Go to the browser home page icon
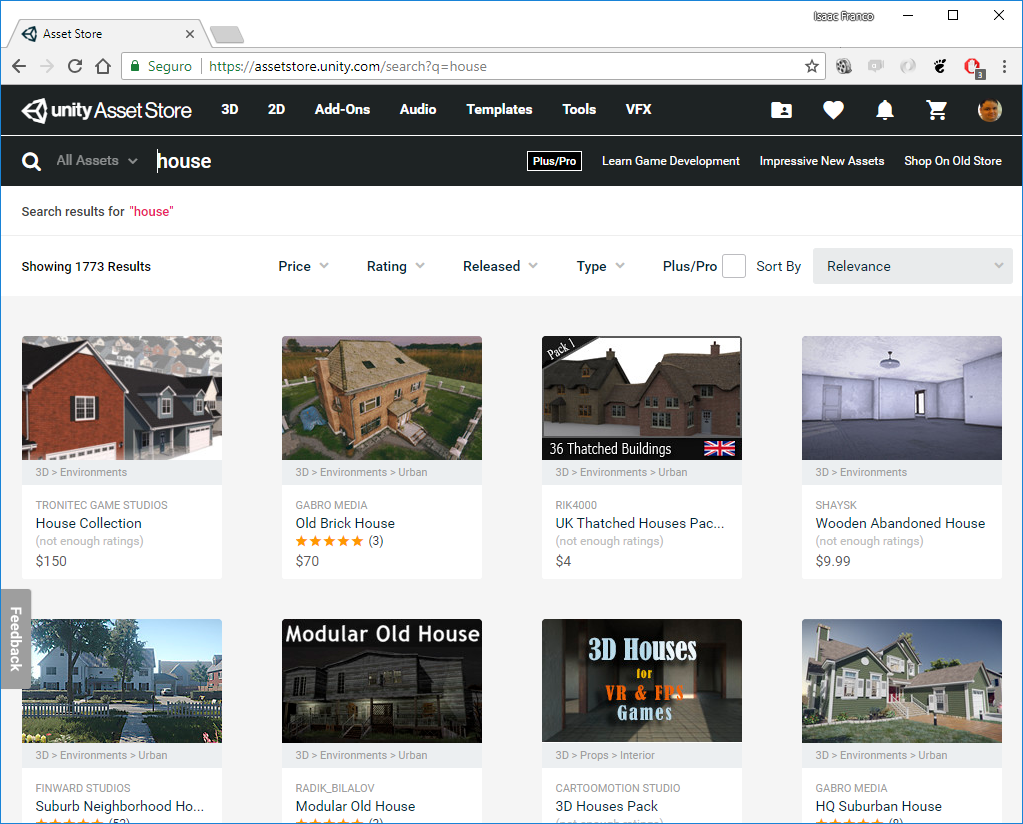The width and height of the screenshot is (1023, 824). 103,66
